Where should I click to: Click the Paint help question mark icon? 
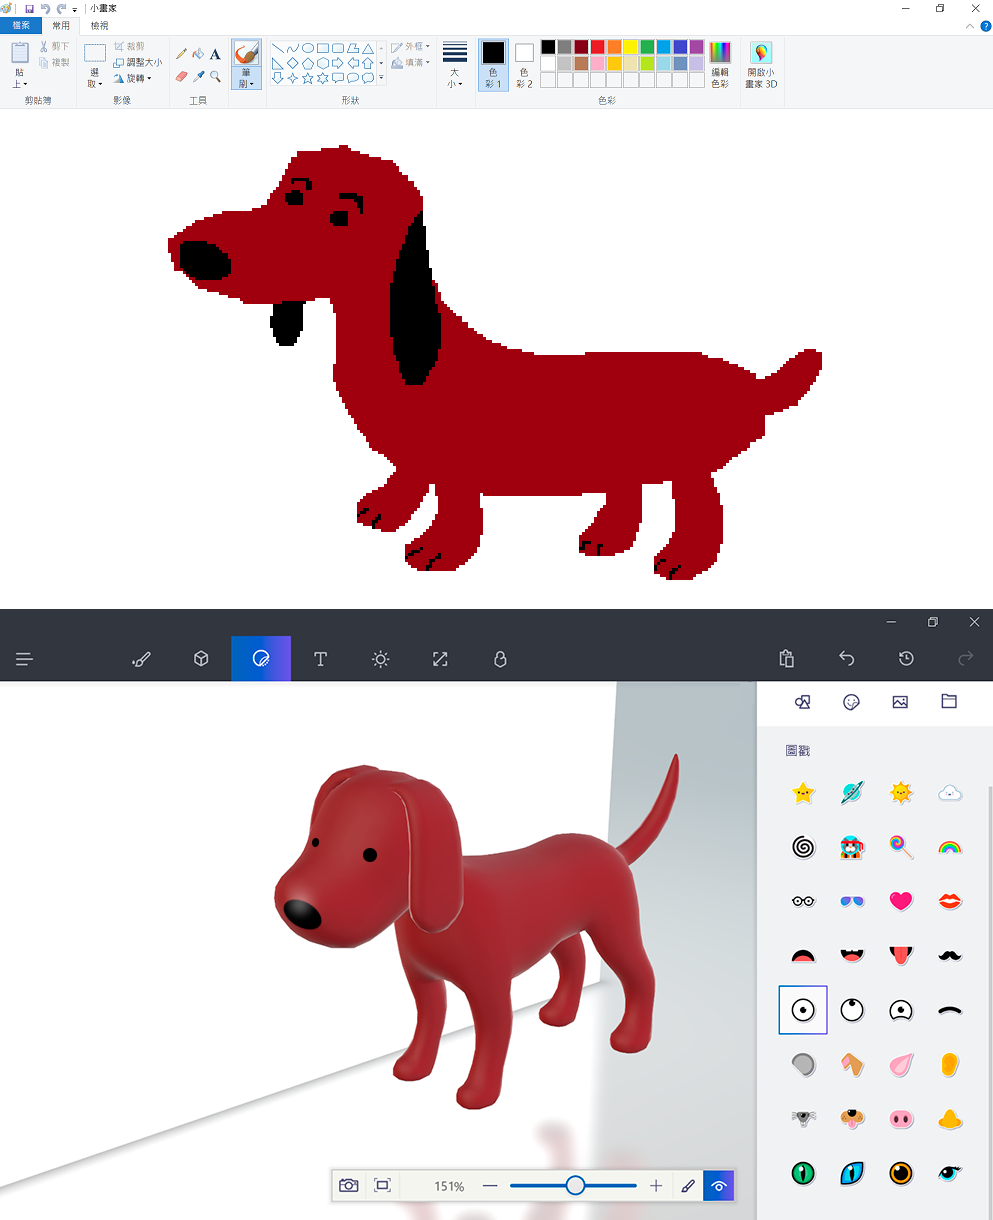(x=985, y=25)
